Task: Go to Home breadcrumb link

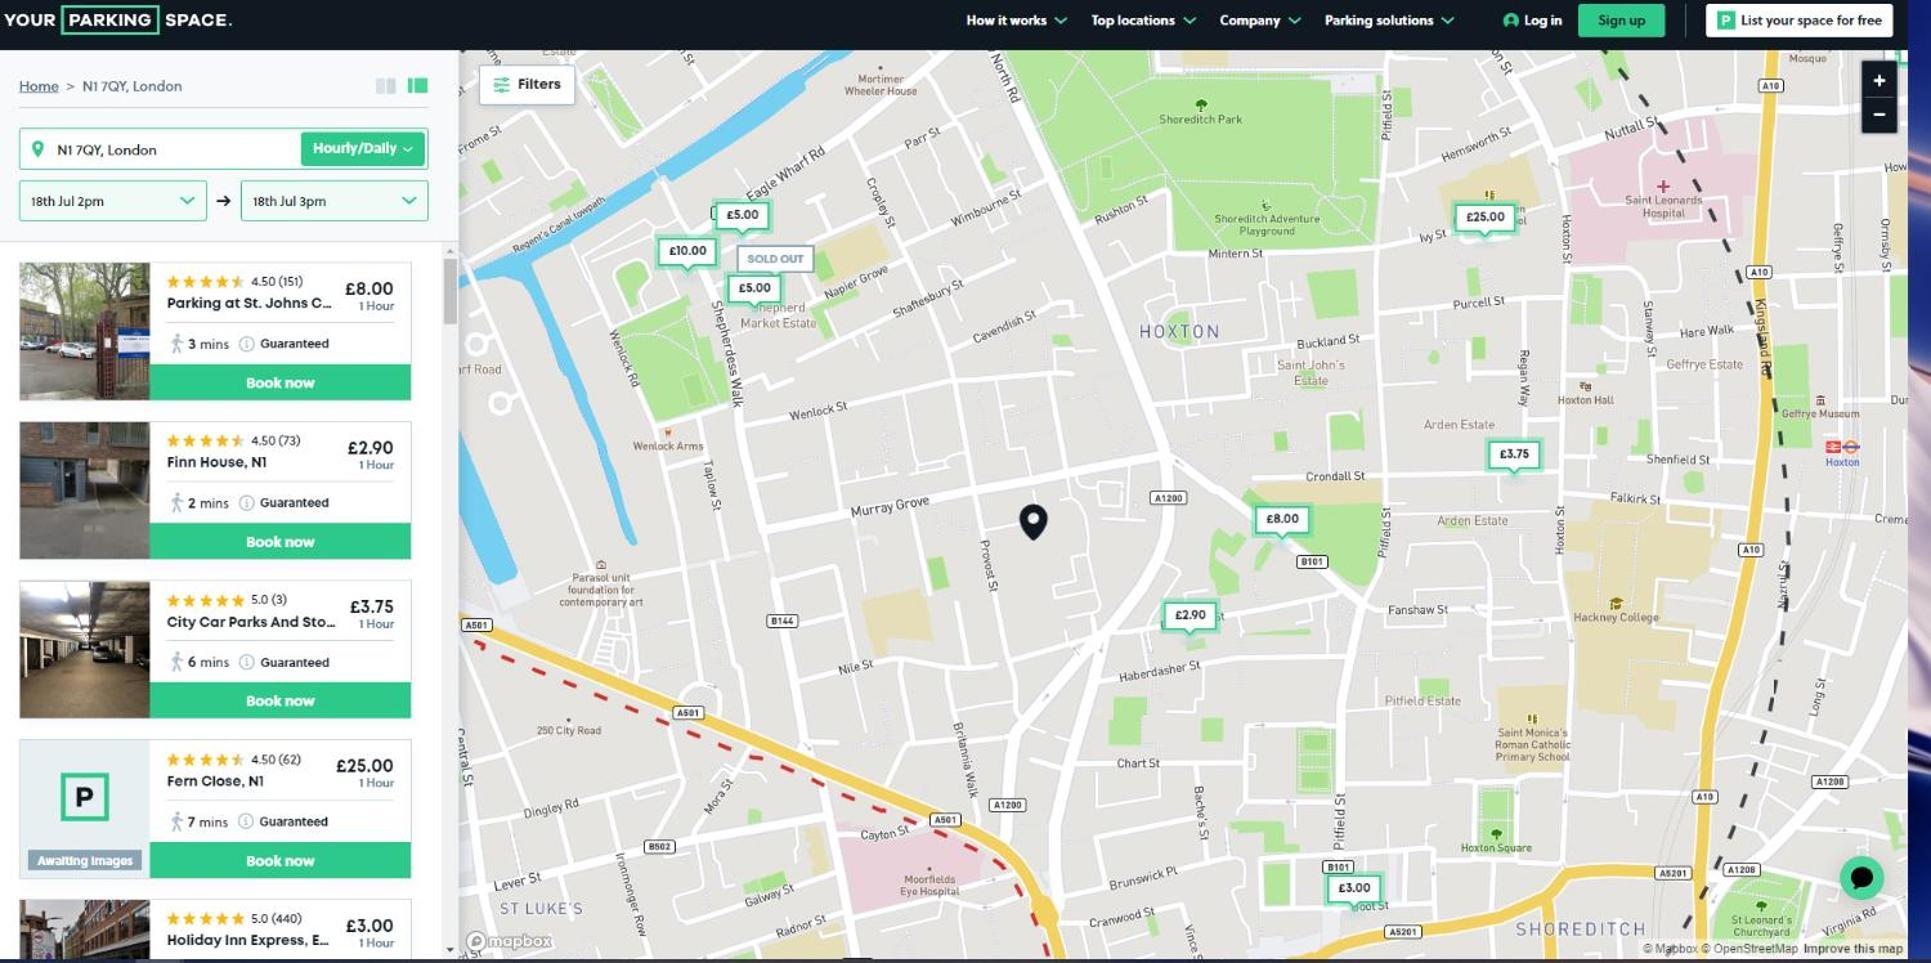Action: (39, 86)
